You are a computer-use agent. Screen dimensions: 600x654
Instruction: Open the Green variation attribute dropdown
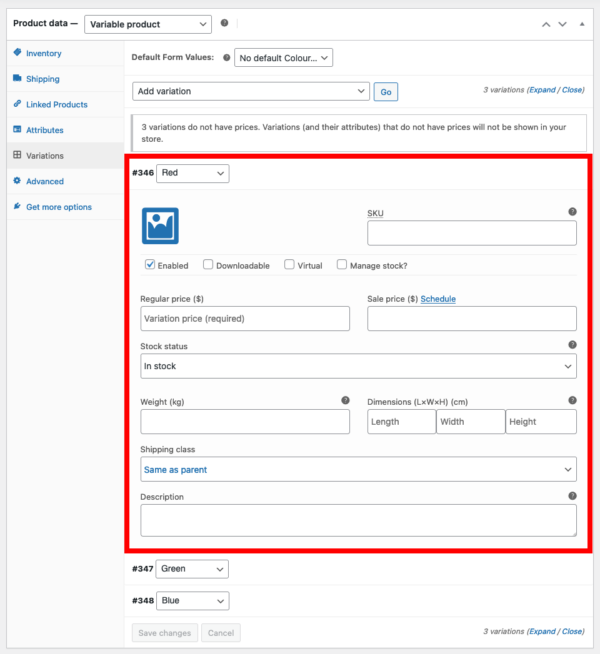tap(193, 569)
